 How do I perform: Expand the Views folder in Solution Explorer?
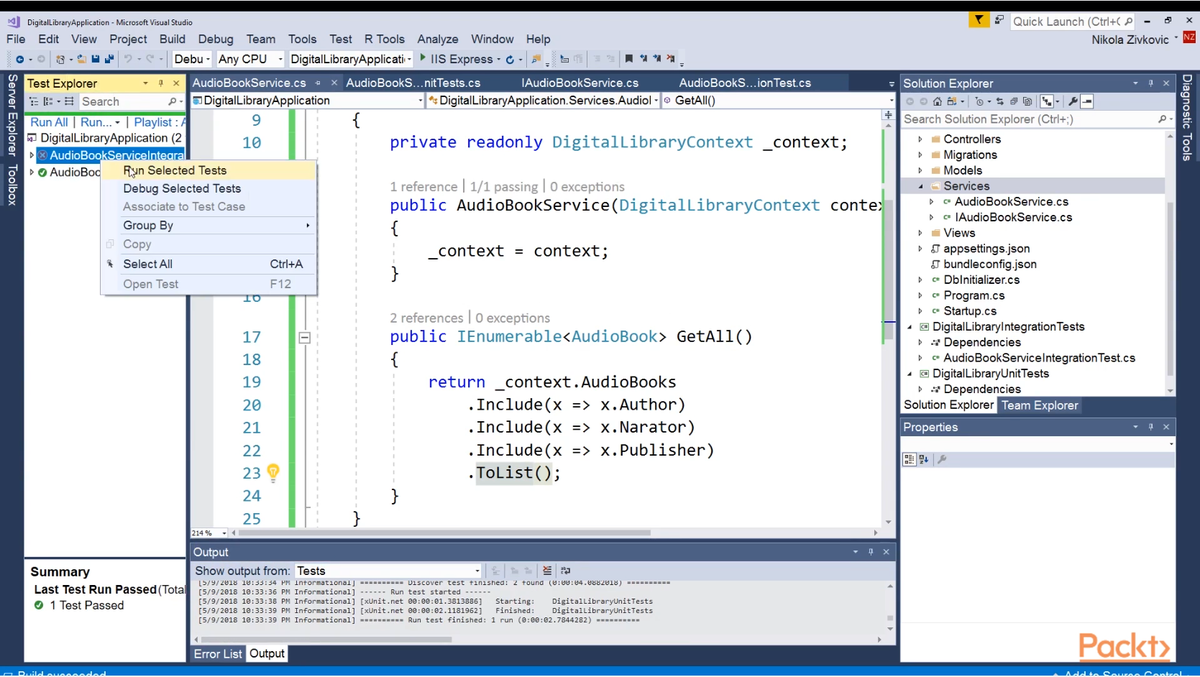point(921,233)
